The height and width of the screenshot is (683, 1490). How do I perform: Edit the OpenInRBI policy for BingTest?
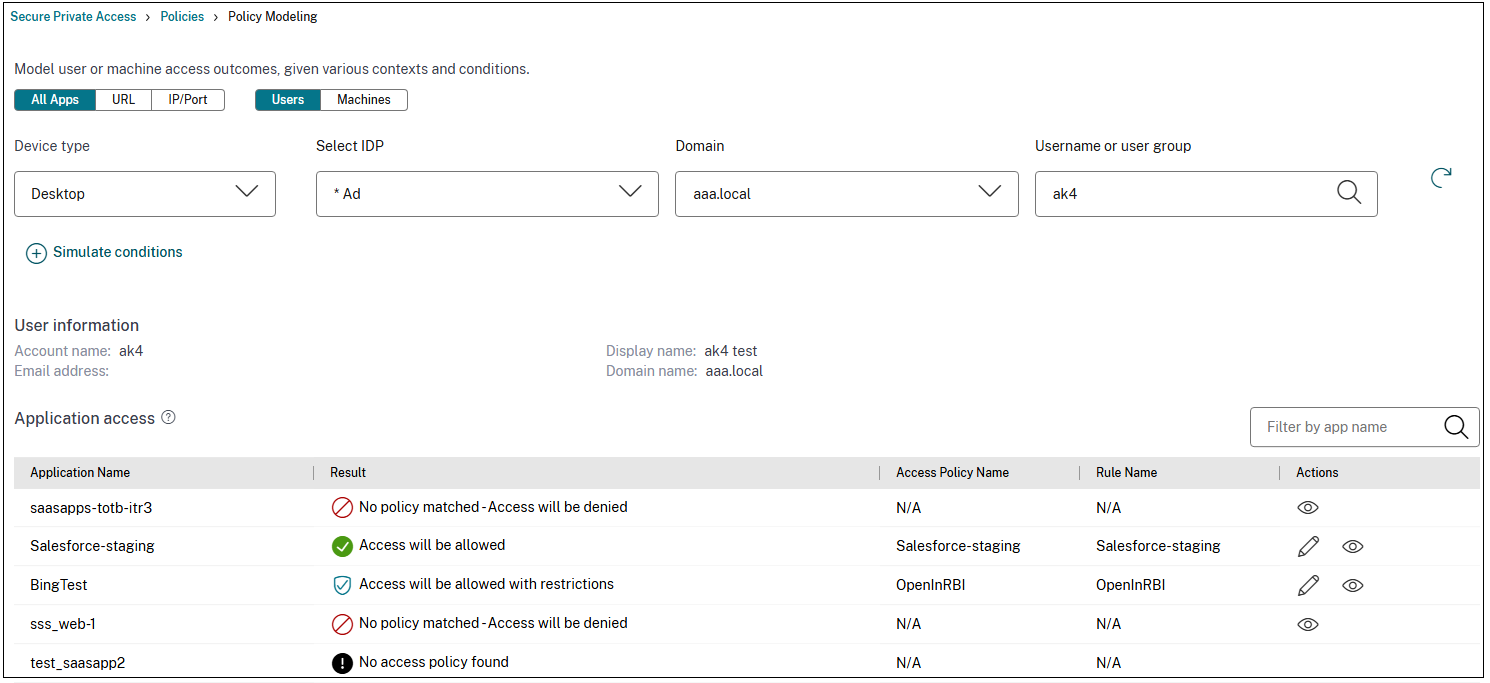[1308, 585]
